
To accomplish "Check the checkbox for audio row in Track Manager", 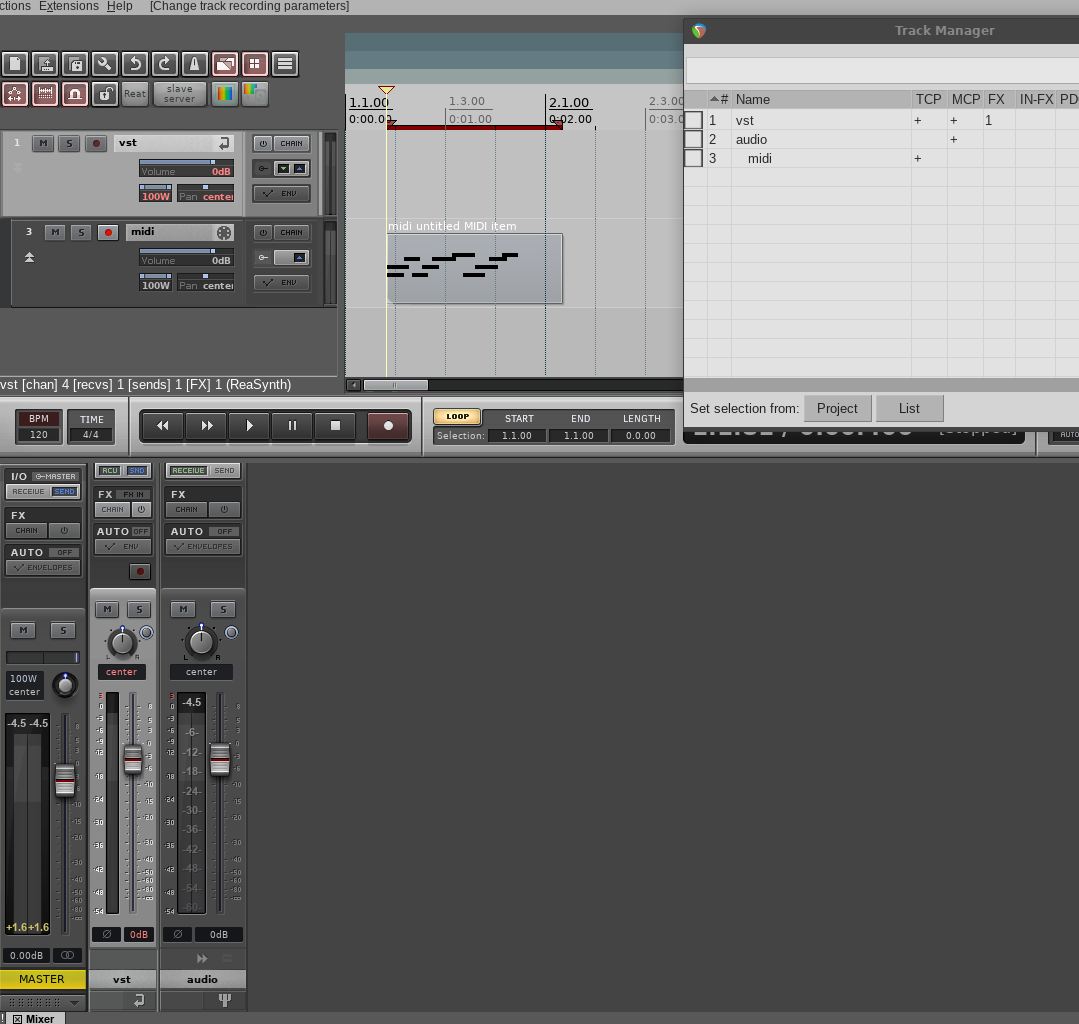I will [694, 139].
